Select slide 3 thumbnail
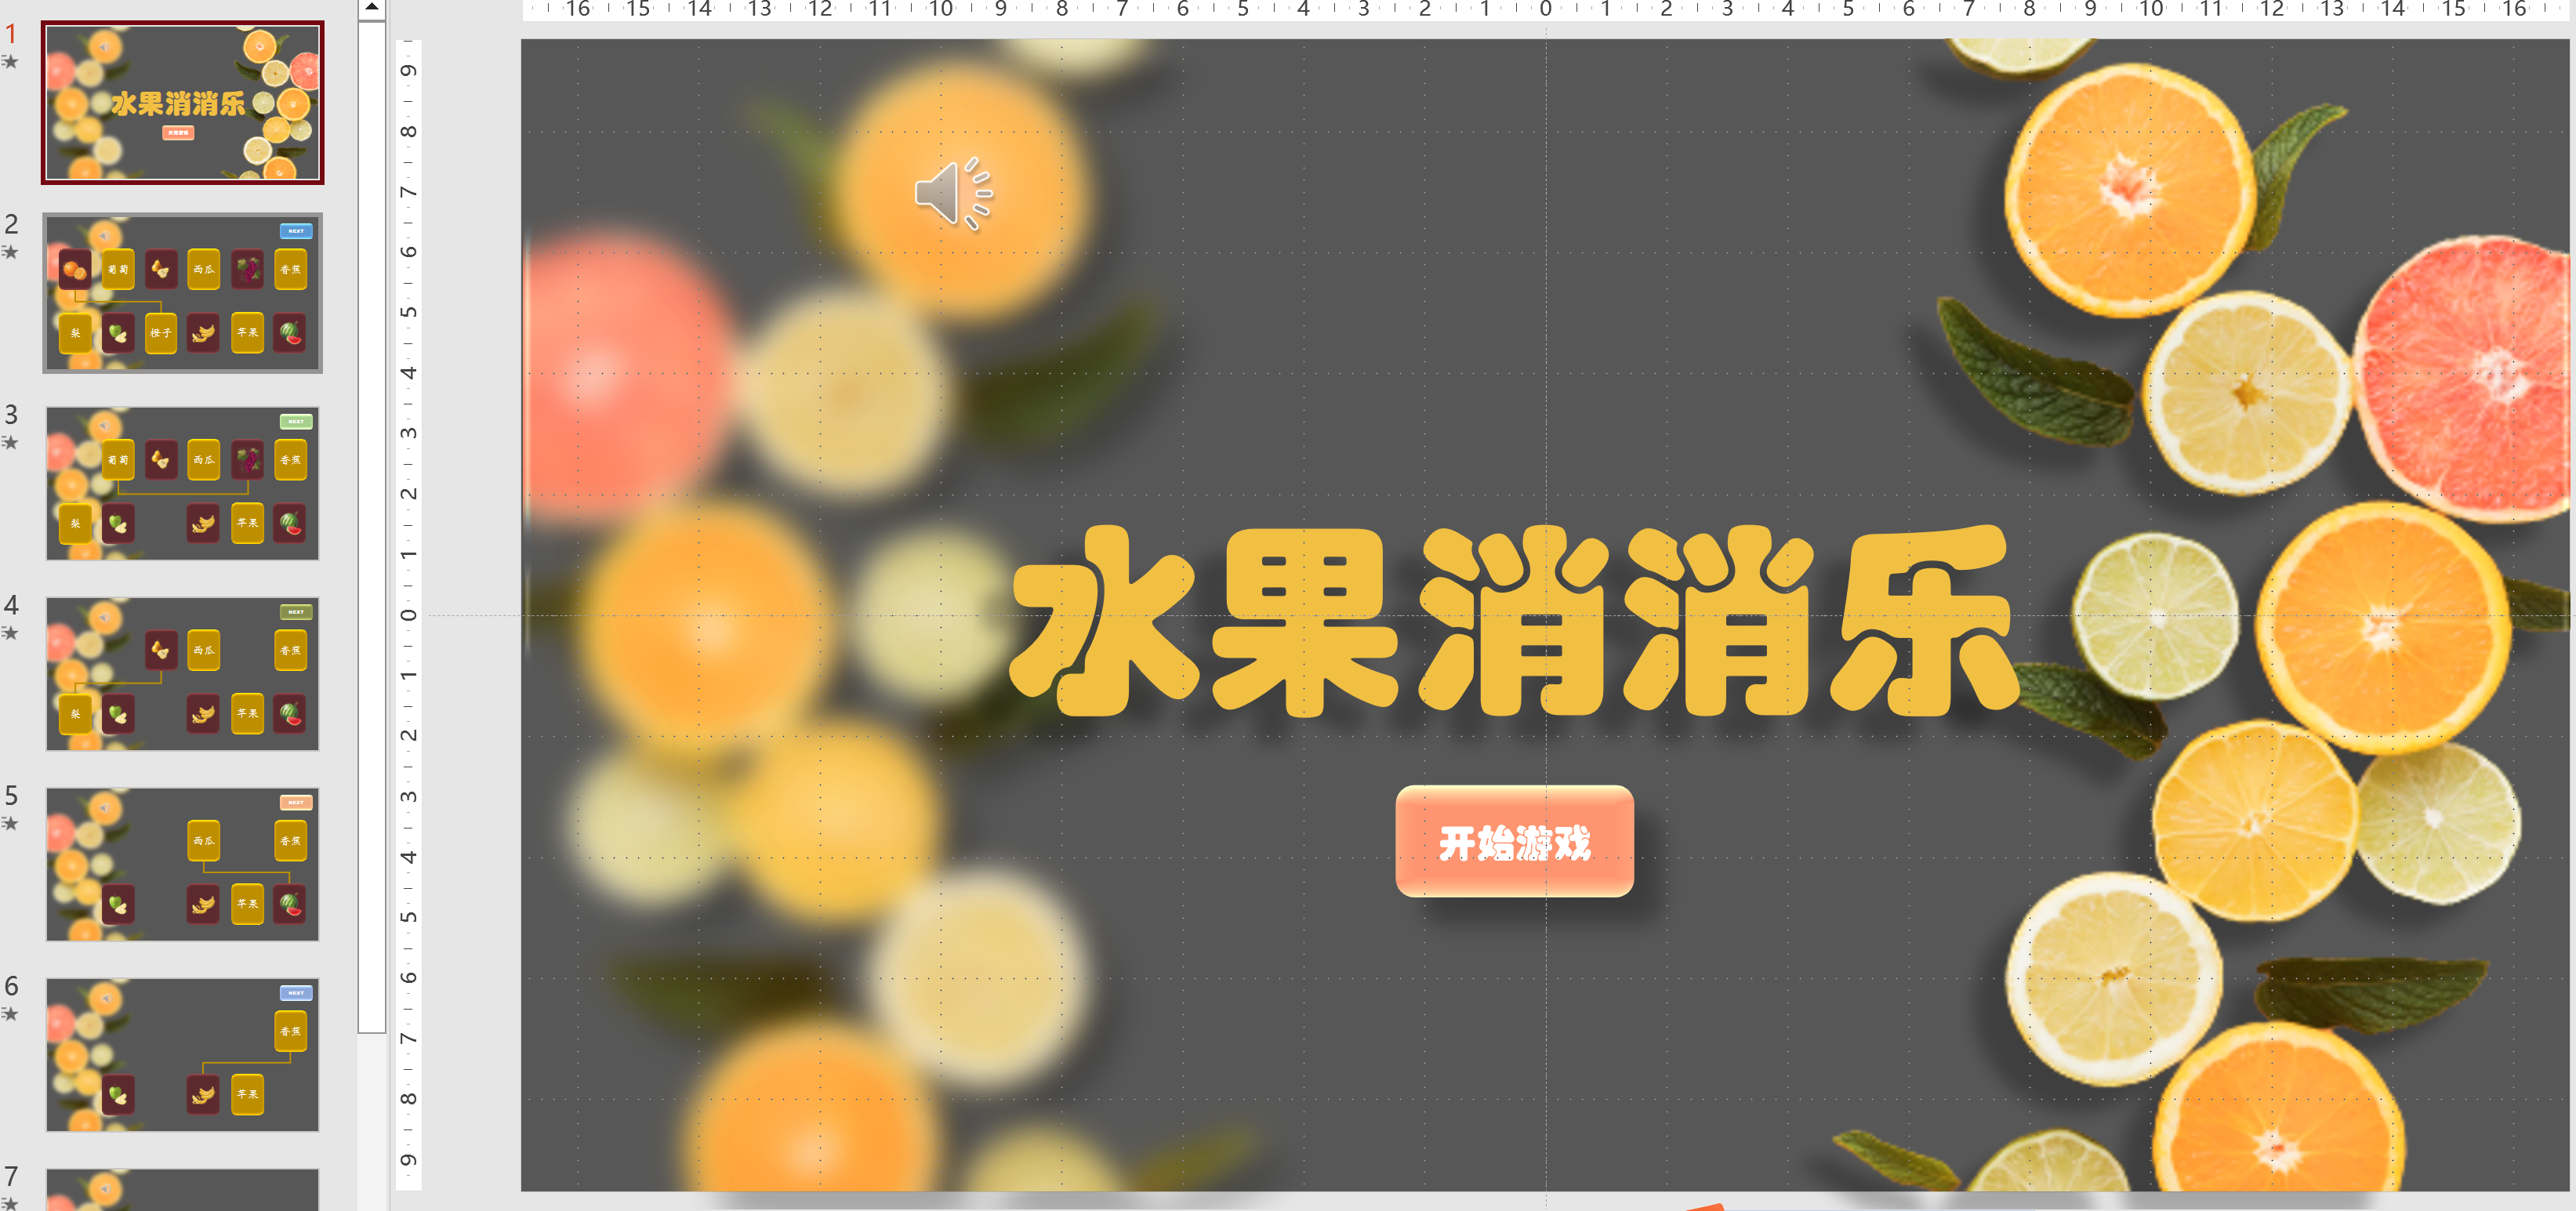The width and height of the screenshot is (2576, 1211). pyautogui.click(x=182, y=483)
